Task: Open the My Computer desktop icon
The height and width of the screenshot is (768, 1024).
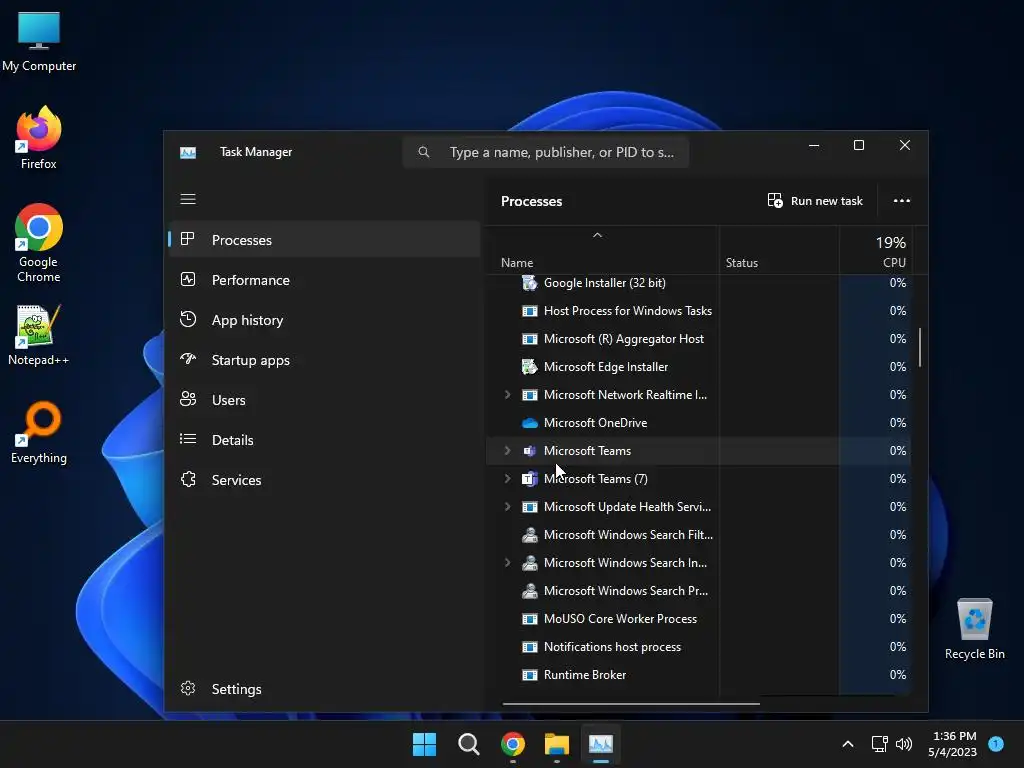Action: click(x=39, y=40)
